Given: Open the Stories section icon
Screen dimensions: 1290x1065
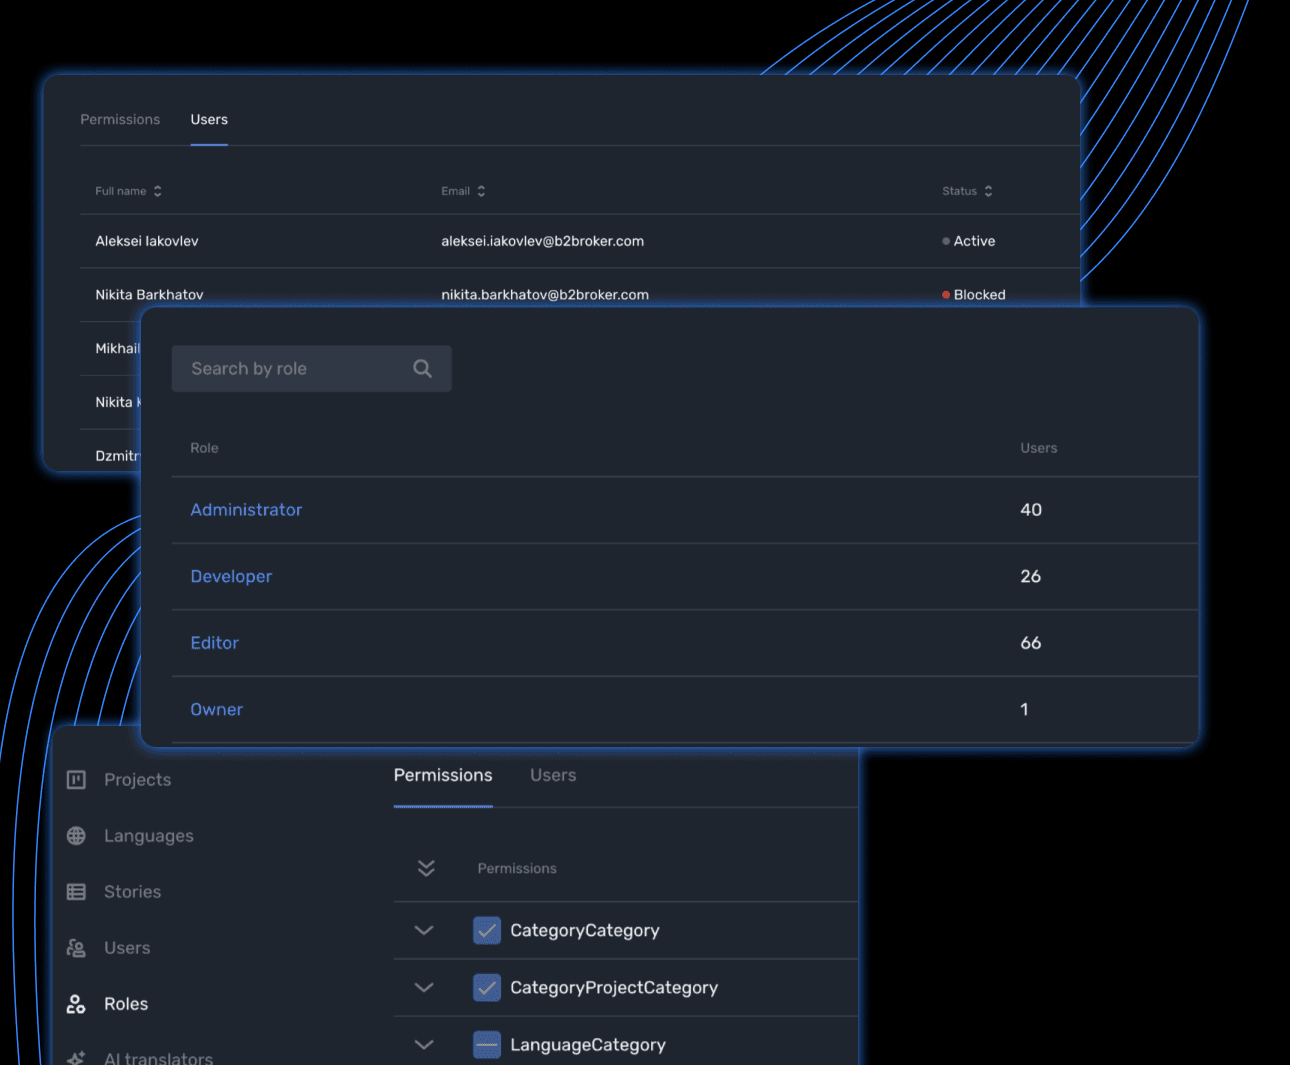Looking at the screenshot, I should click(76, 891).
